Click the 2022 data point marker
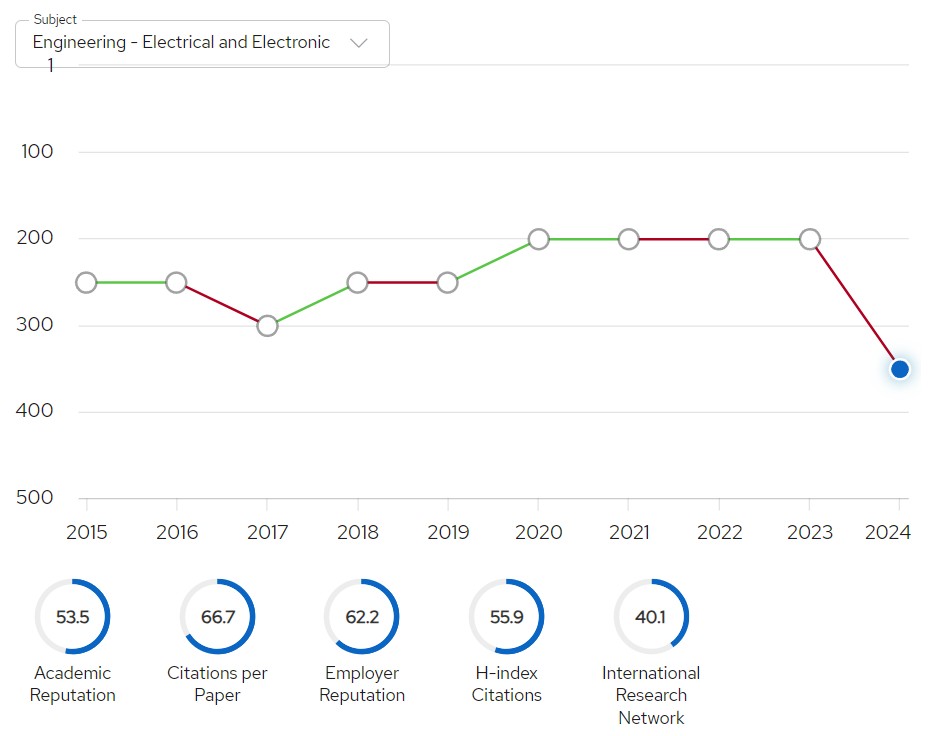Image resolution: width=930 pixels, height=736 pixels. pos(719,239)
